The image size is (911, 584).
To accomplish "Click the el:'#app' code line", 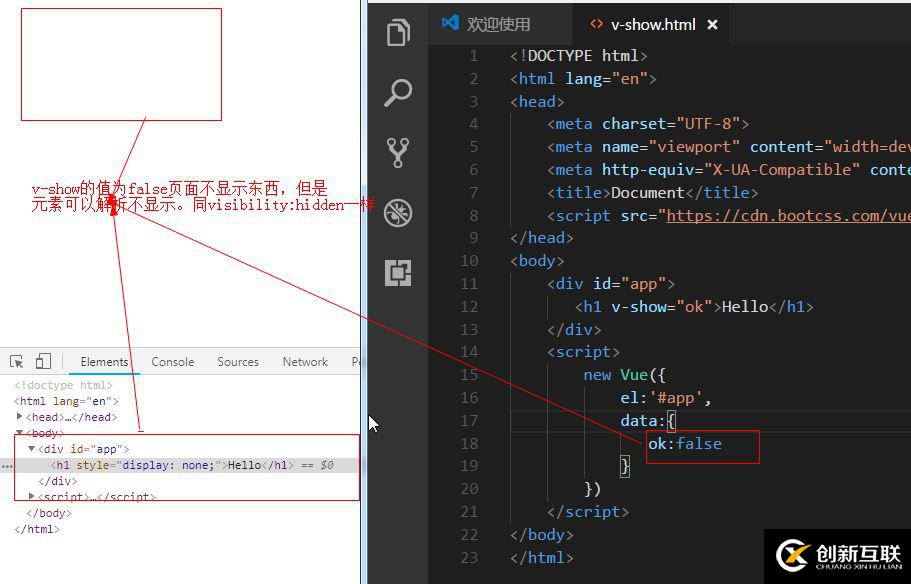I will click(666, 397).
